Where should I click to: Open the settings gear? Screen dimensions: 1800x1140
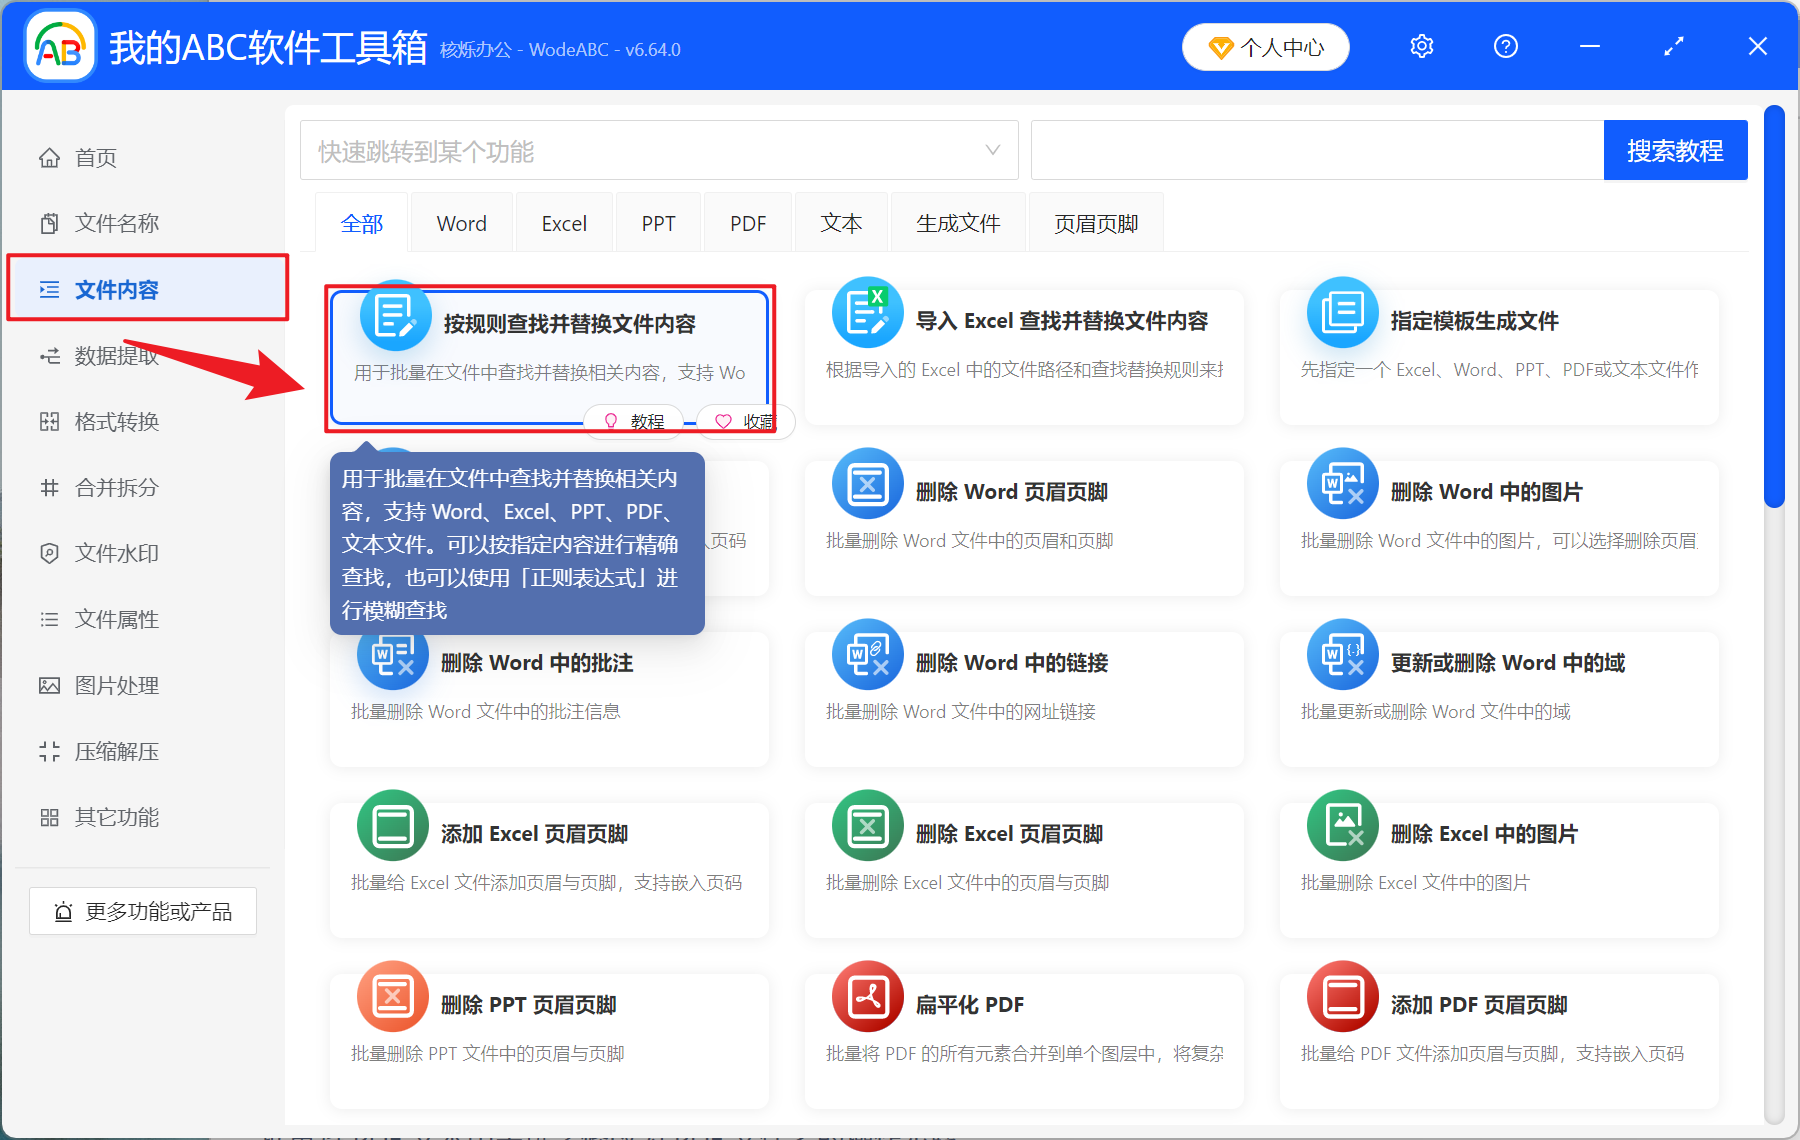coord(1421,46)
